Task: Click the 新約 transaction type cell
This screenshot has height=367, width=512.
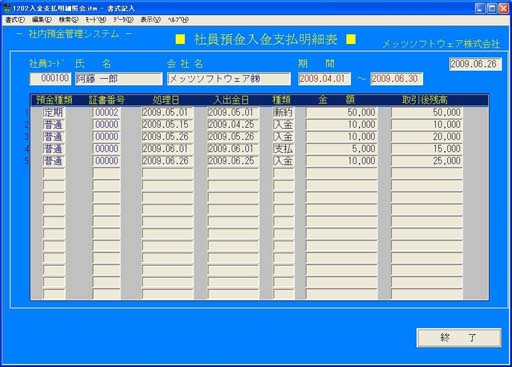Action: (284, 112)
